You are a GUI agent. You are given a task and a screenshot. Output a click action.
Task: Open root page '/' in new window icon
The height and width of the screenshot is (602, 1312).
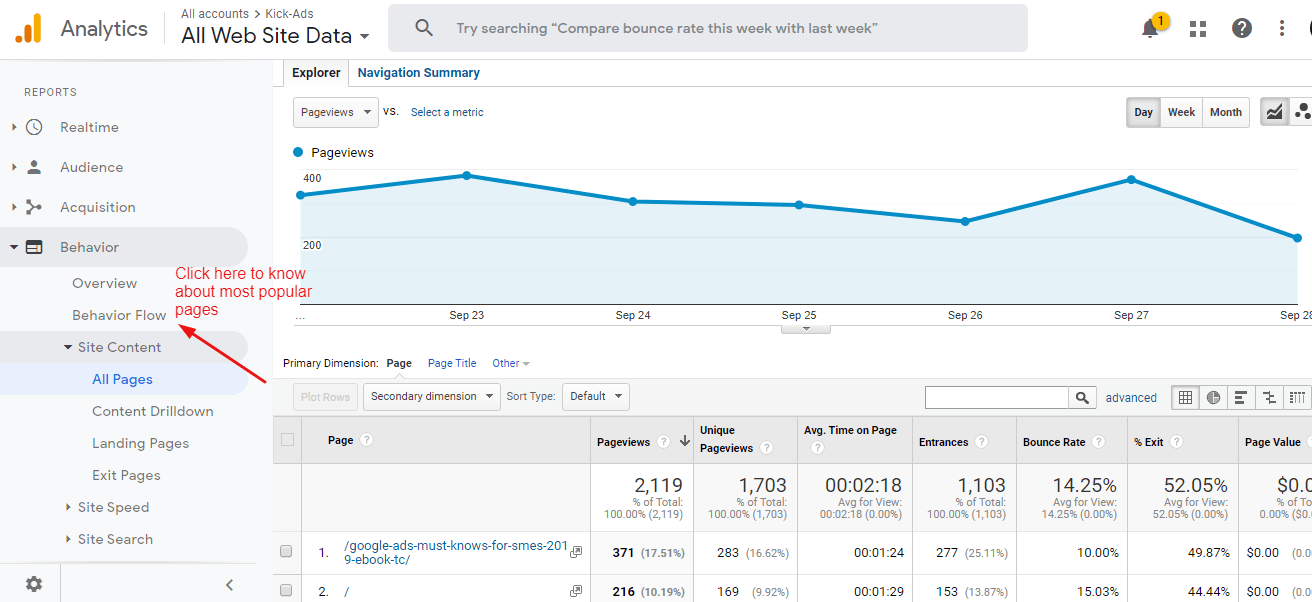click(x=576, y=591)
